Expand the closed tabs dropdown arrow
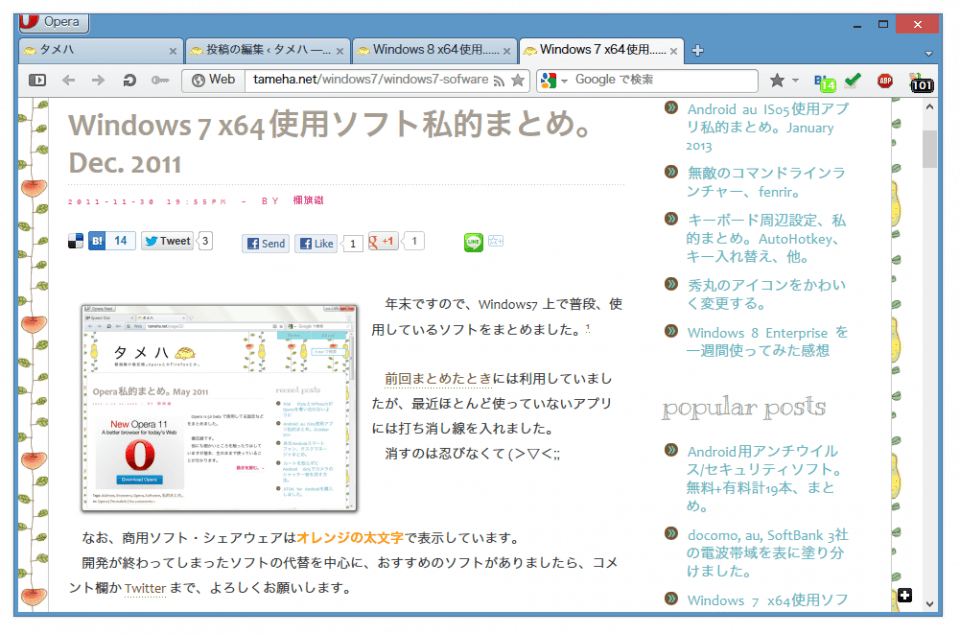The width and height of the screenshot is (960, 634). [929, 54]
